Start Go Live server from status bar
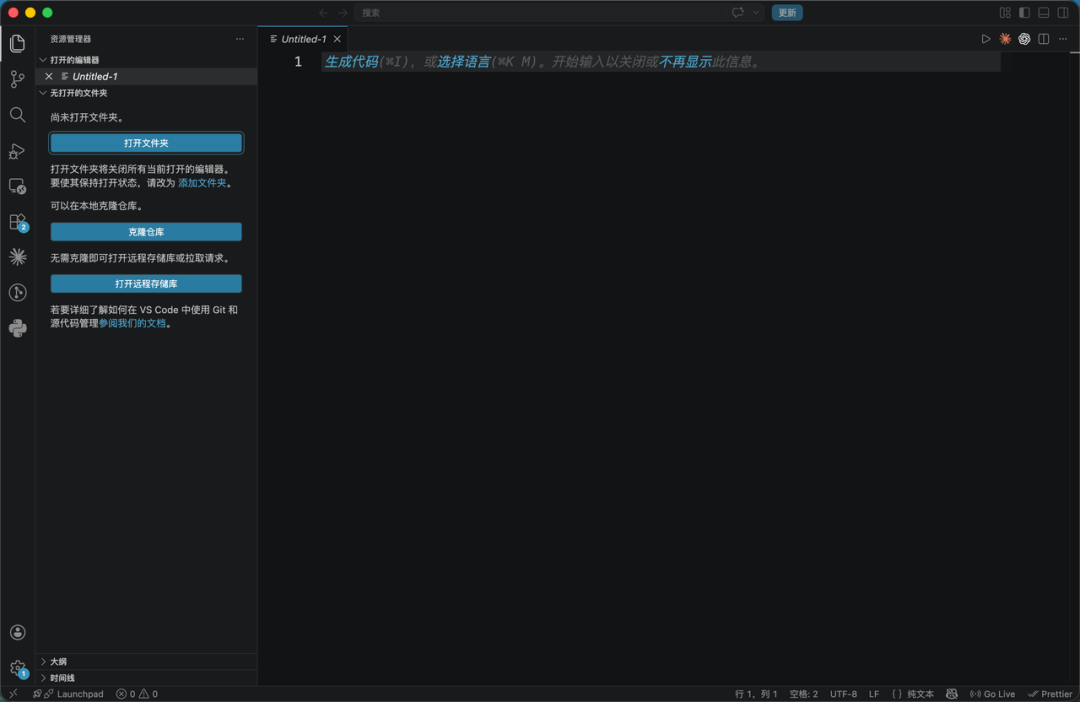The width and height of the screenshot is (1080, 702). pyautogui.click(x=993, y=694)
